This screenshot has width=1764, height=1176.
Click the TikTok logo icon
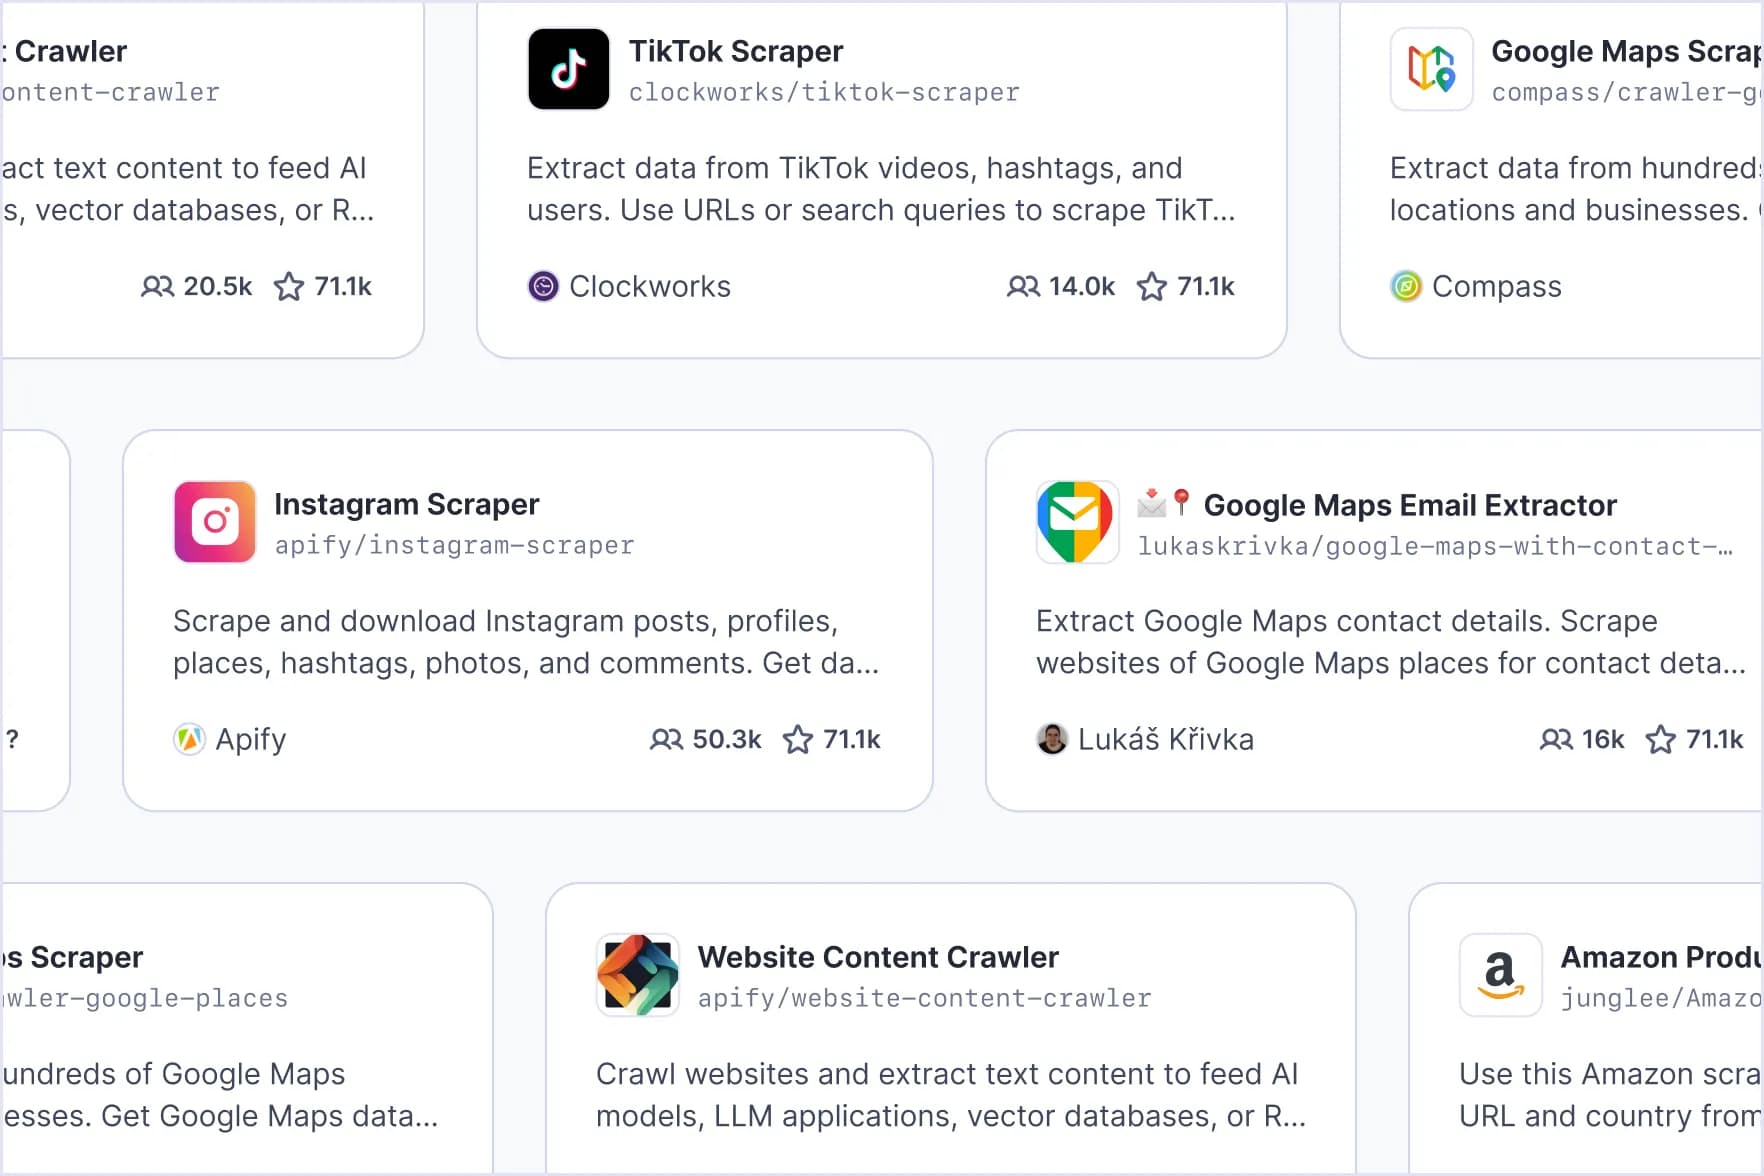568,69
